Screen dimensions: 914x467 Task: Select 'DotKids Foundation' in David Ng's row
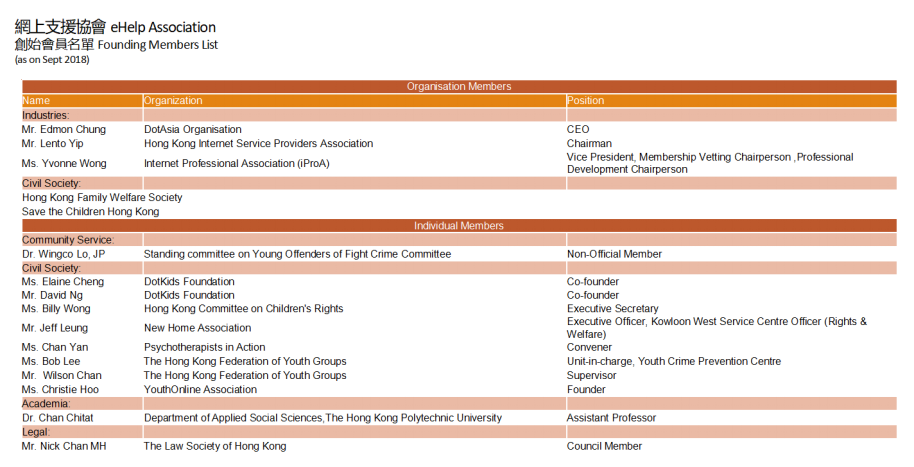(189, 296)
